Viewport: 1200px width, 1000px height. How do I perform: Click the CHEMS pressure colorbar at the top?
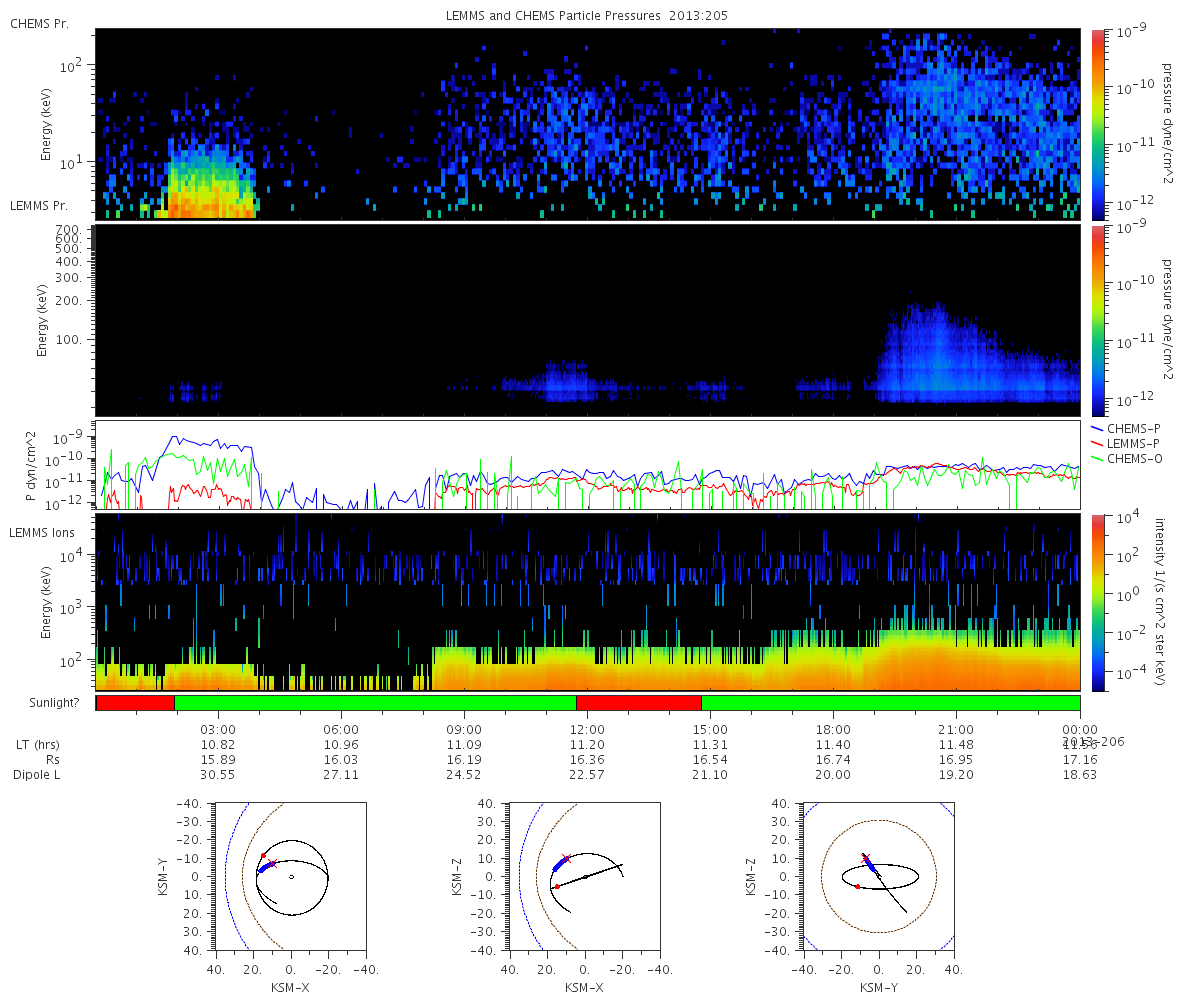pos(1097,124)
